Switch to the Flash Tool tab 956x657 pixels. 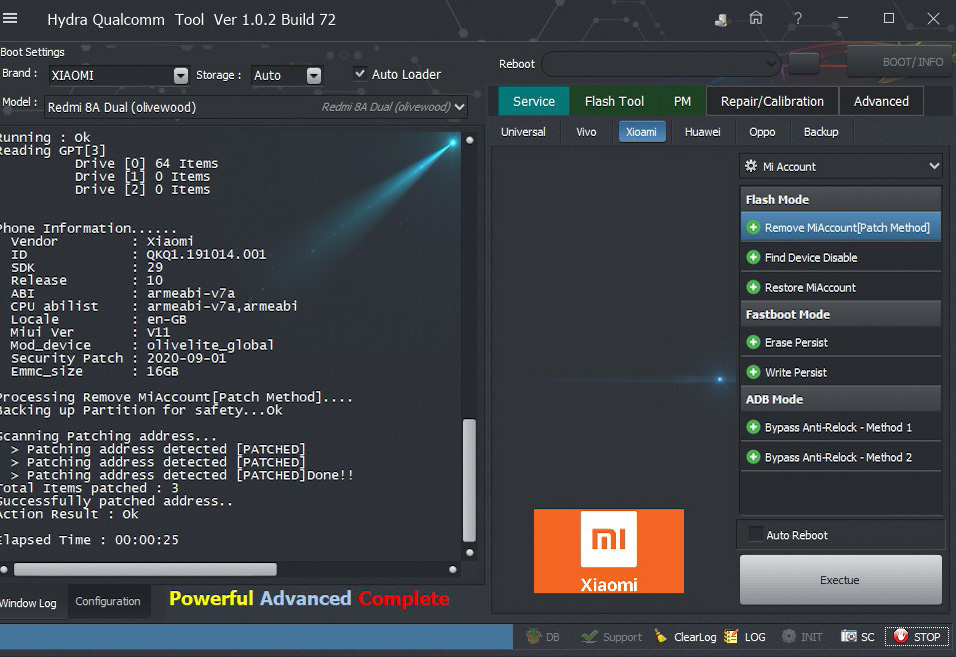click(614, 101)
